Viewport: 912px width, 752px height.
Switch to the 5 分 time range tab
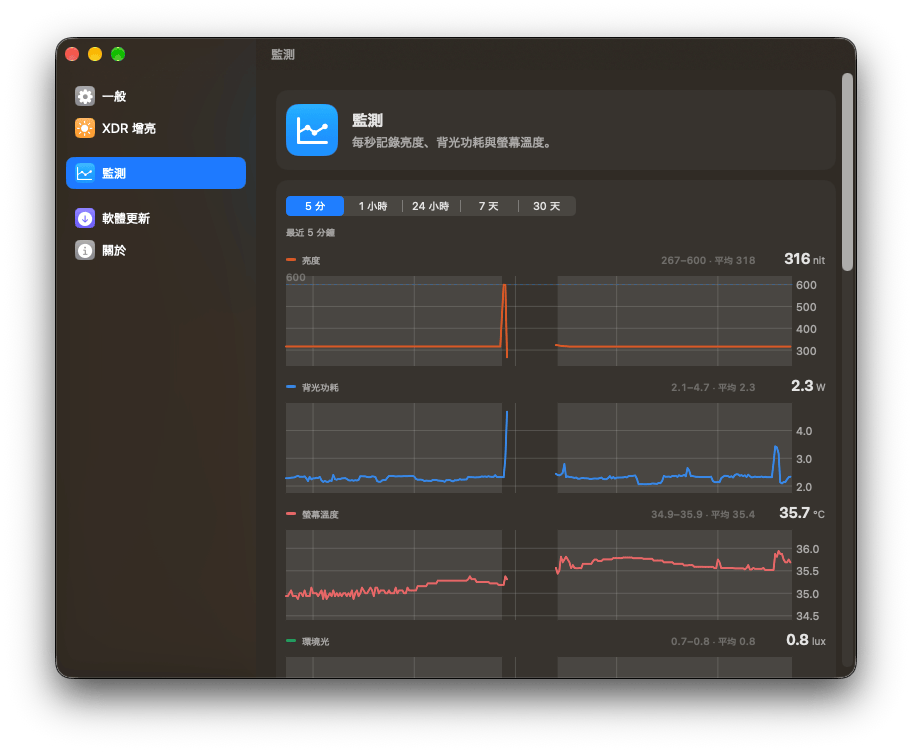(315, 206)
